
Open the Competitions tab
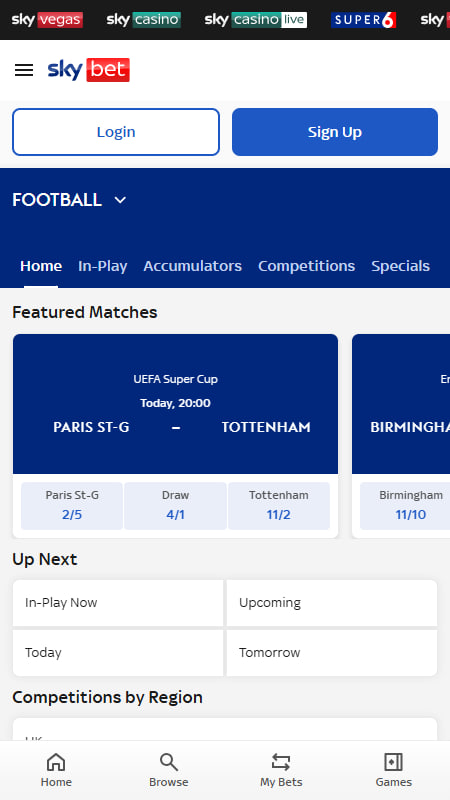[306, 266]
